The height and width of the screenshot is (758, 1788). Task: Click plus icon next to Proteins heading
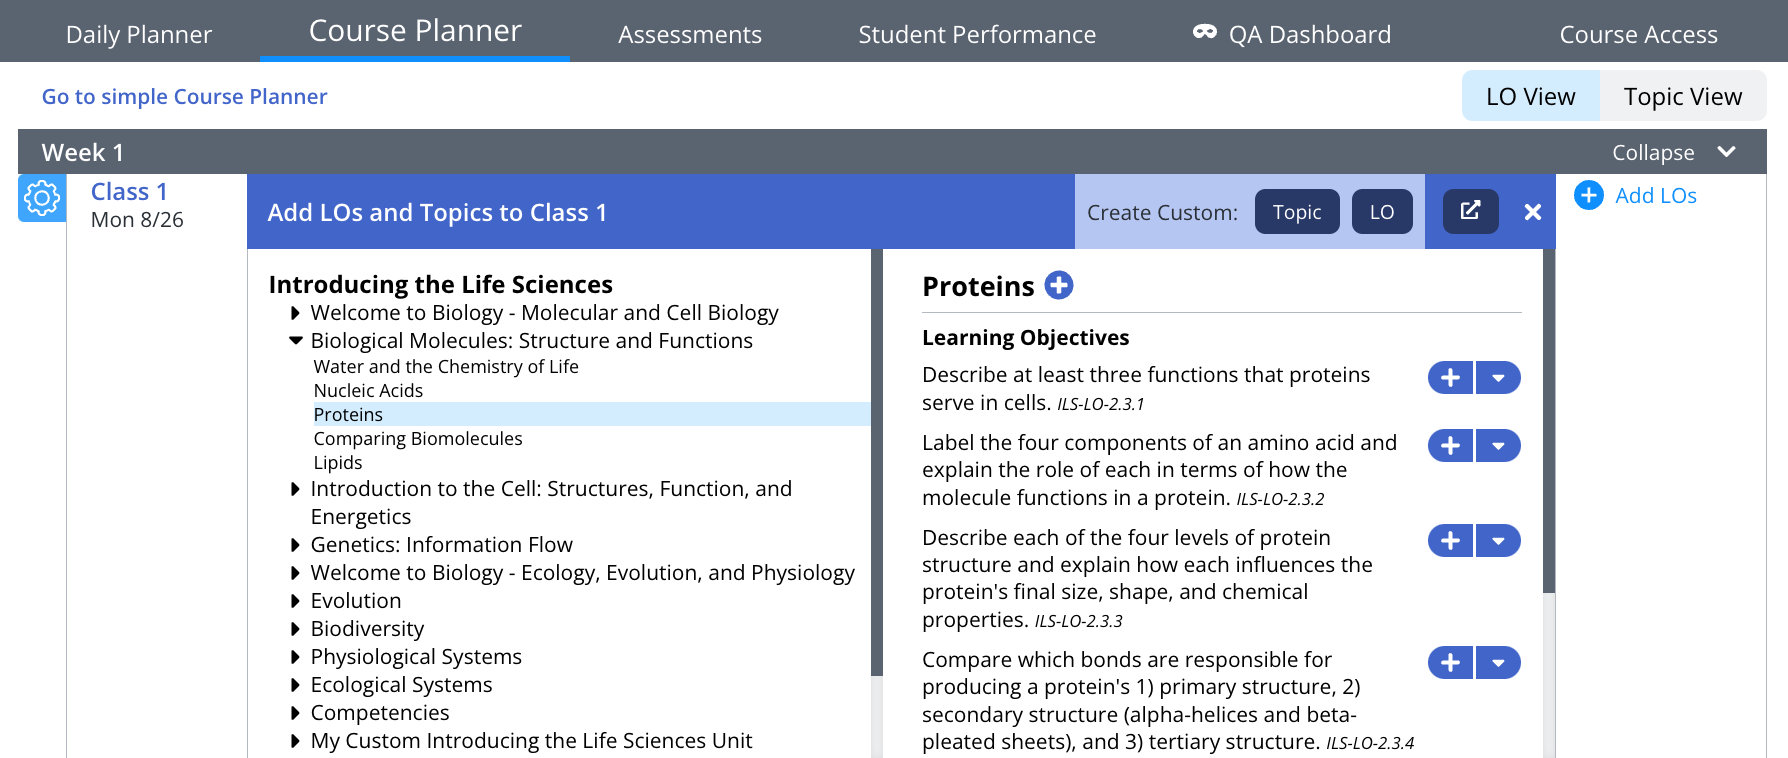click(x=1058, y=286)
